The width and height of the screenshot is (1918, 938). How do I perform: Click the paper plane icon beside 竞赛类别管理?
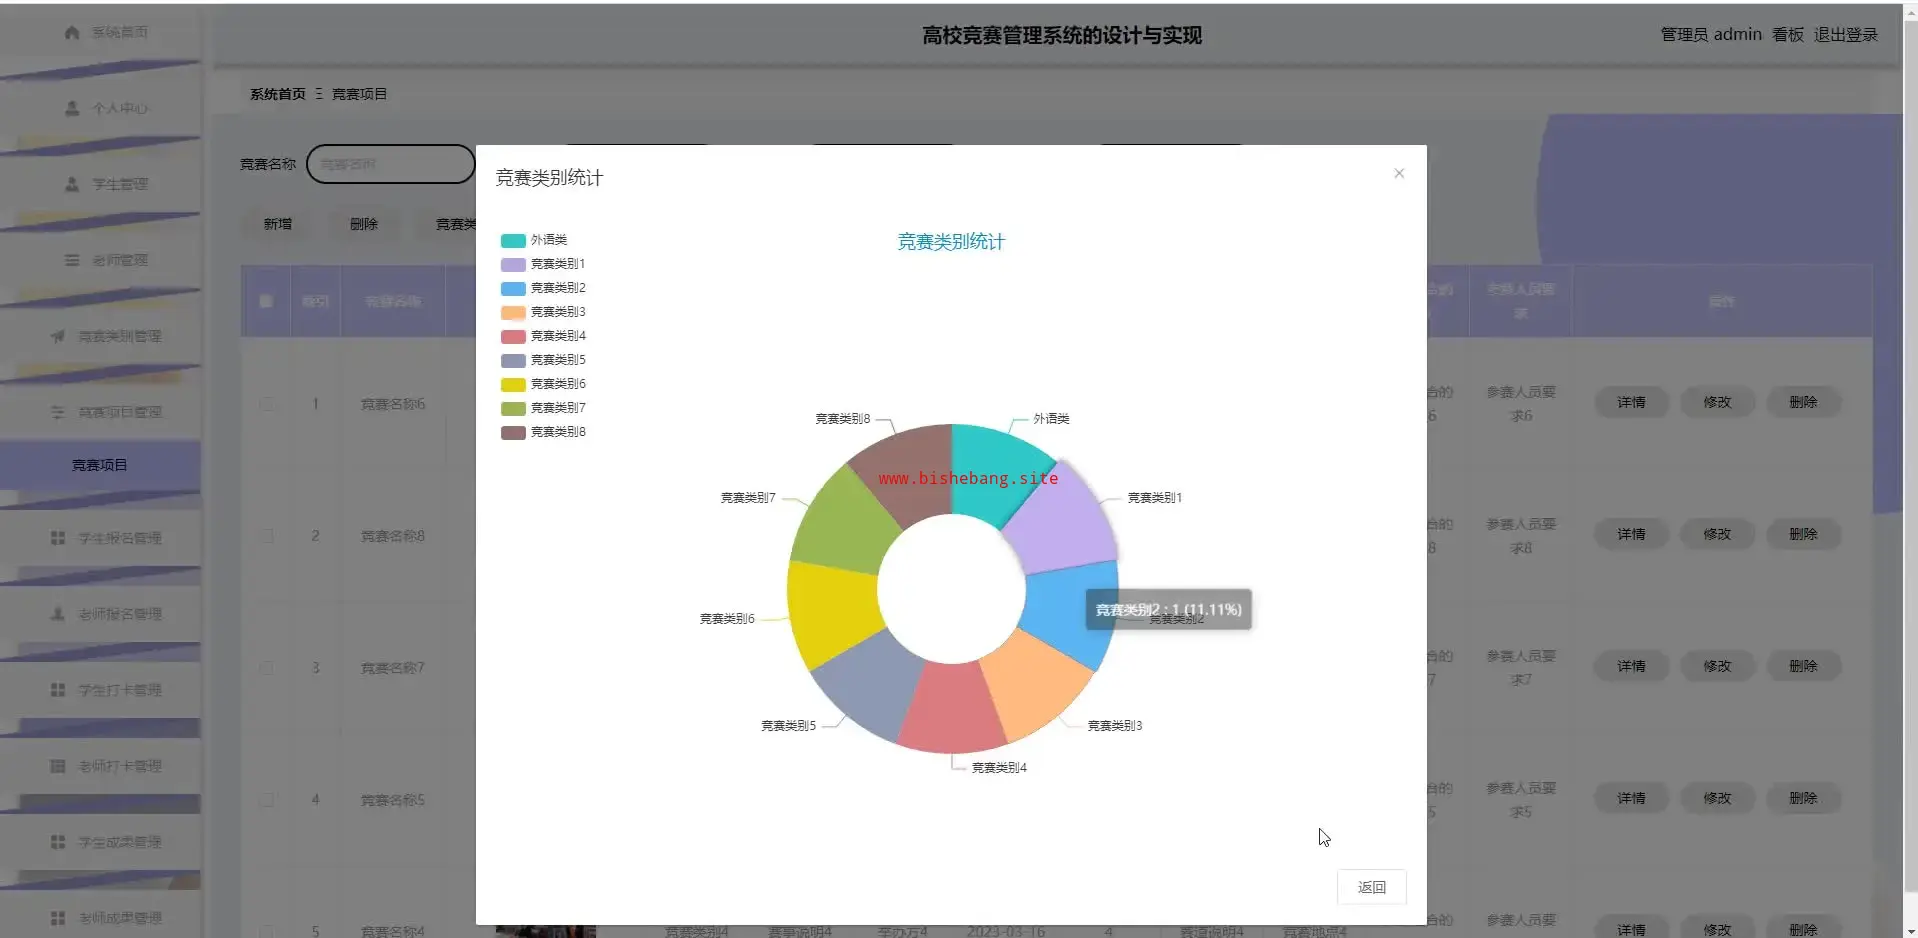pos(58,336)
